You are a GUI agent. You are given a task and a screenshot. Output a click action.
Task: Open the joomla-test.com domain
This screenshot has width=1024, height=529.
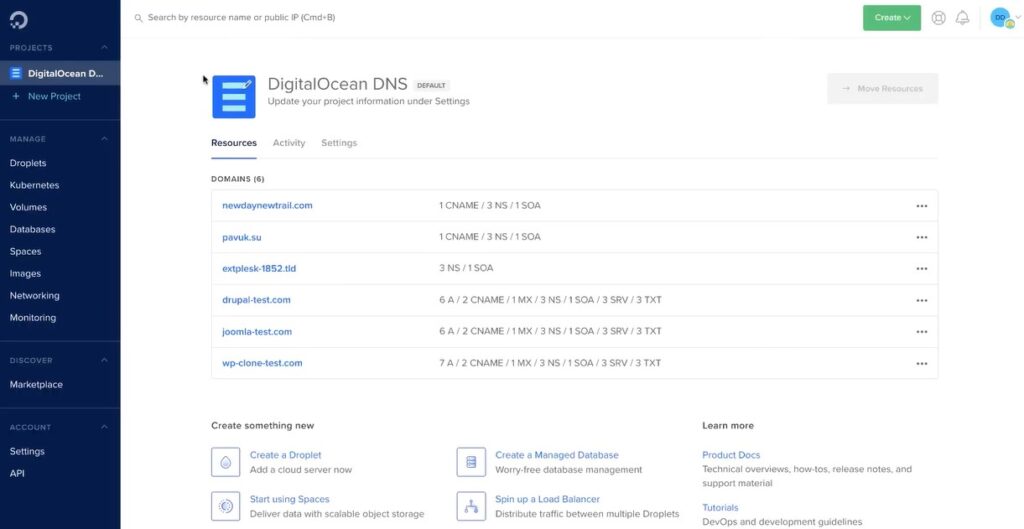pos(257,332)
